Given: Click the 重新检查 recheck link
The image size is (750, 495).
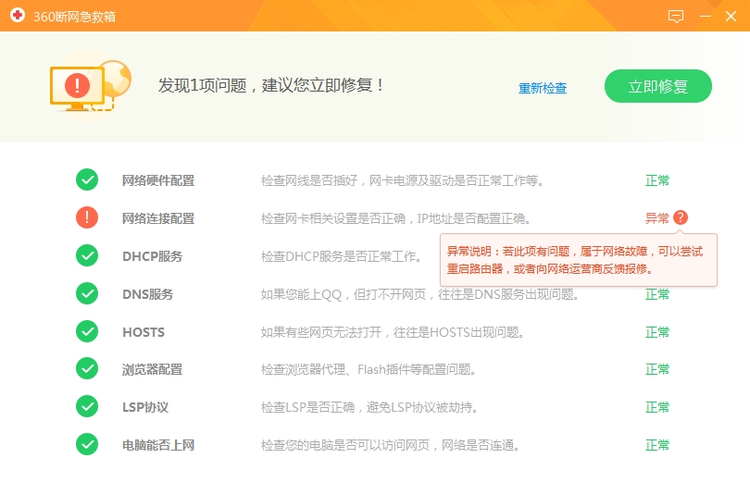Looking at the screenshot, I should (x=542, y=88).
